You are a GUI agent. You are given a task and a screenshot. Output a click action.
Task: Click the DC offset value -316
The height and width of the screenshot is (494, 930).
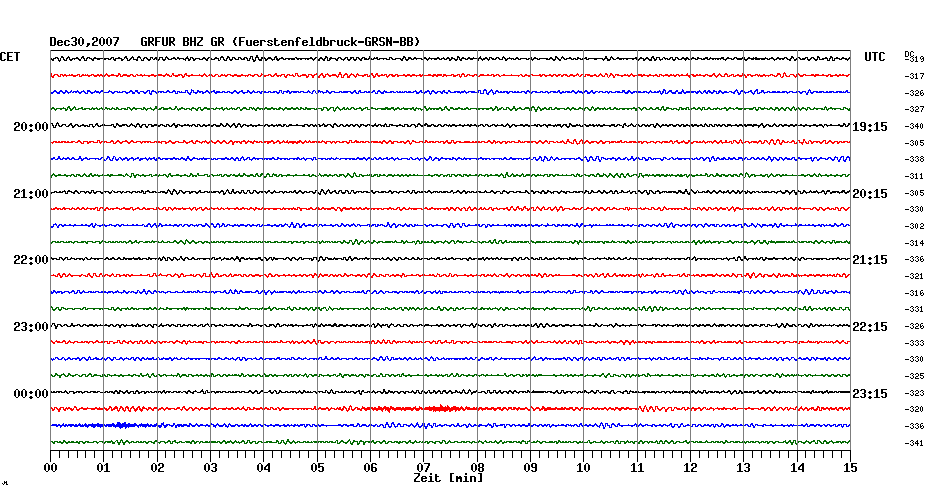click(915, 294)
